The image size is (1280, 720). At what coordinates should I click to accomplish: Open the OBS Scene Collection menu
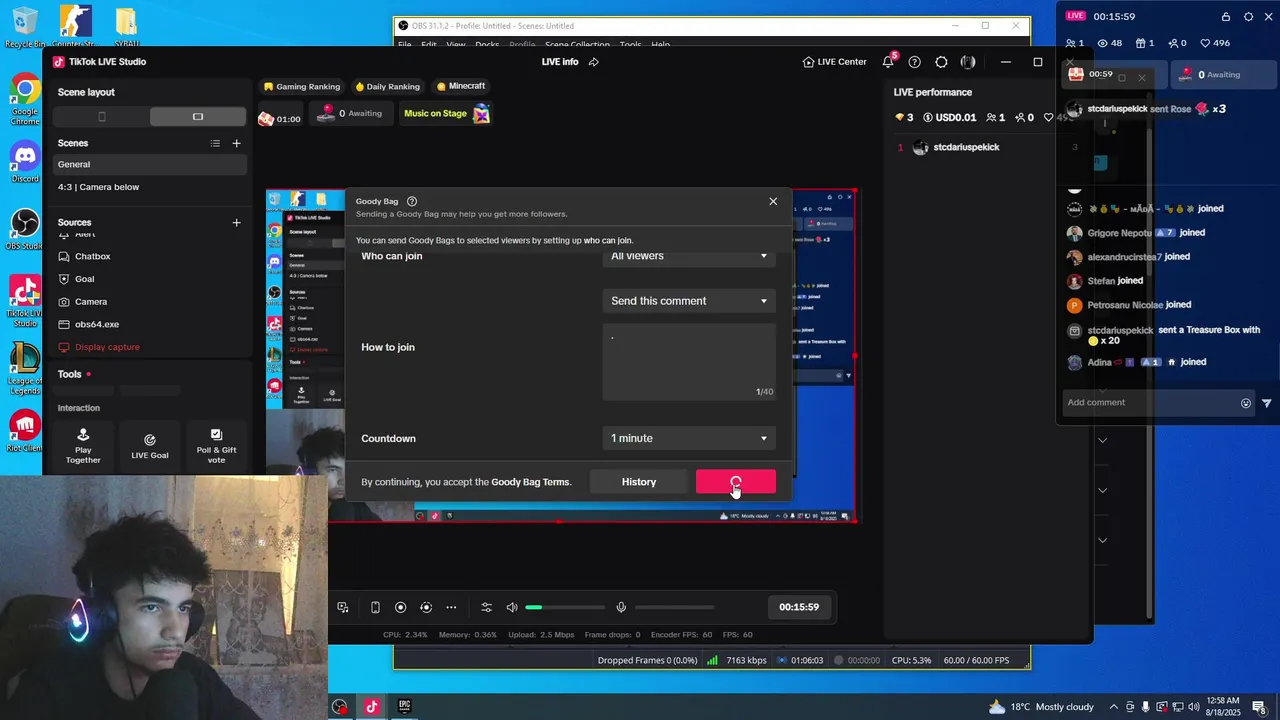click(x=577, y=45)
